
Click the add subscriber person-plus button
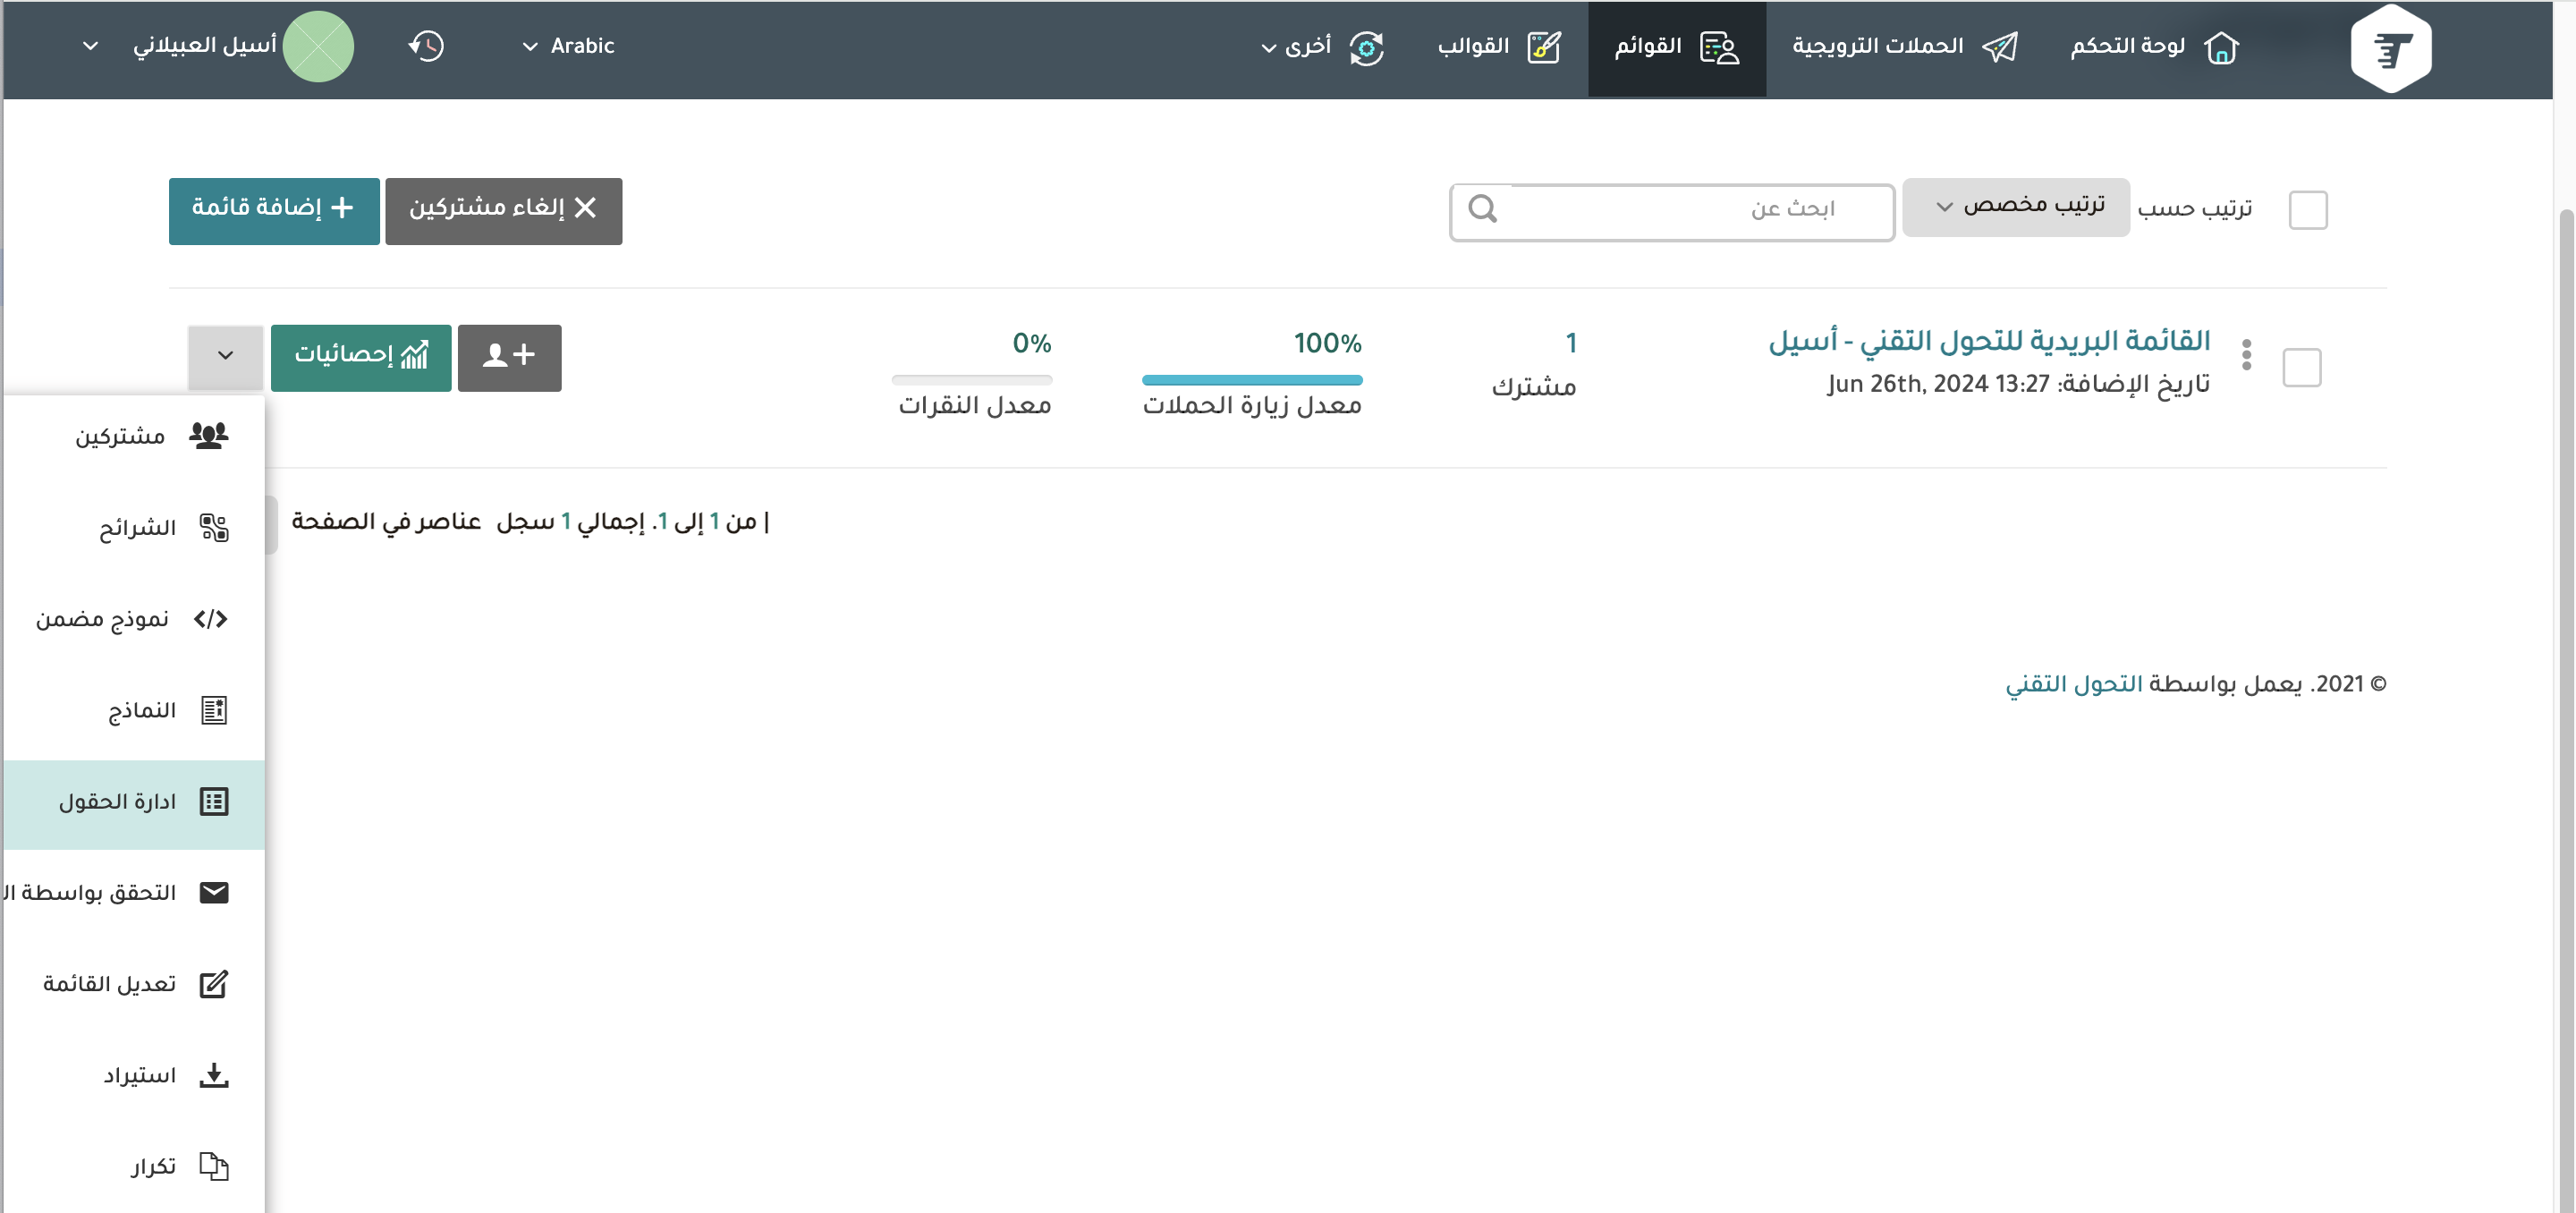tap(509, 357)
